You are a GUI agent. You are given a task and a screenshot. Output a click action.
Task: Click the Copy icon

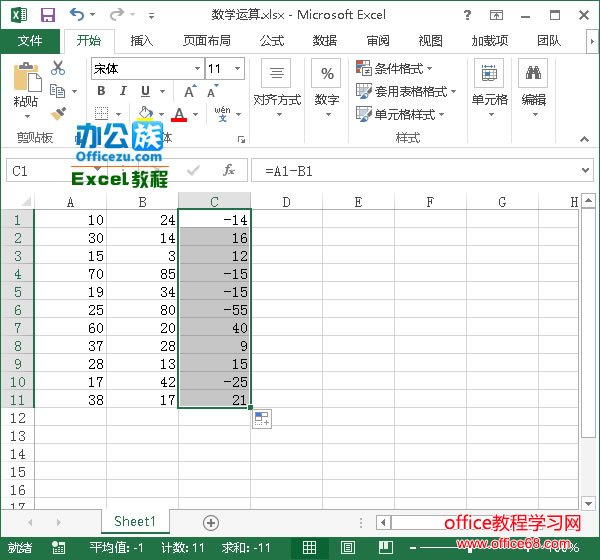pos(58,91)
